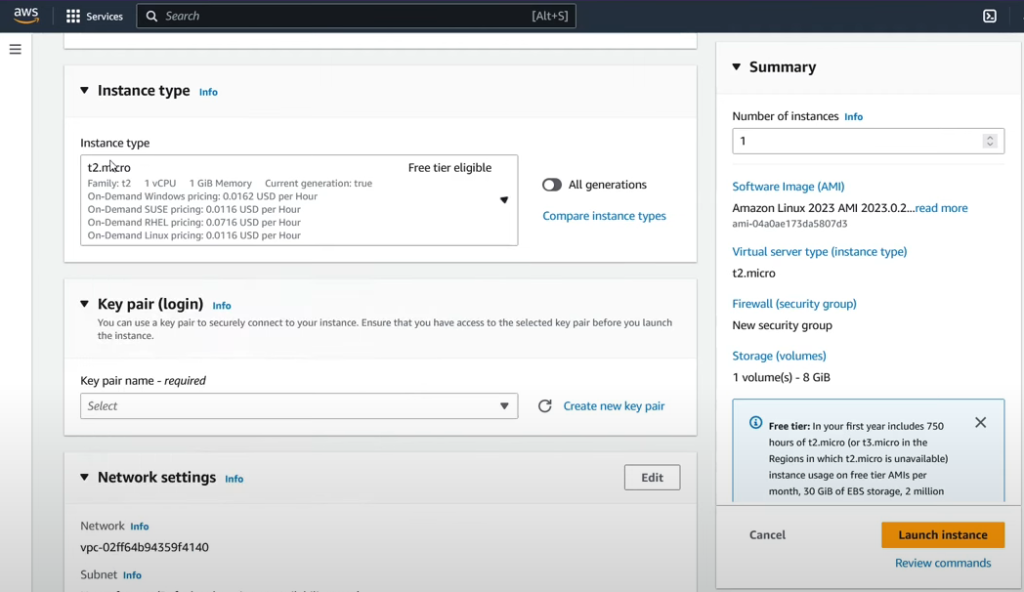This screenshot has height=592, width=1024.
Task: Open the Review commands link
Action: [x=942, y=563]
